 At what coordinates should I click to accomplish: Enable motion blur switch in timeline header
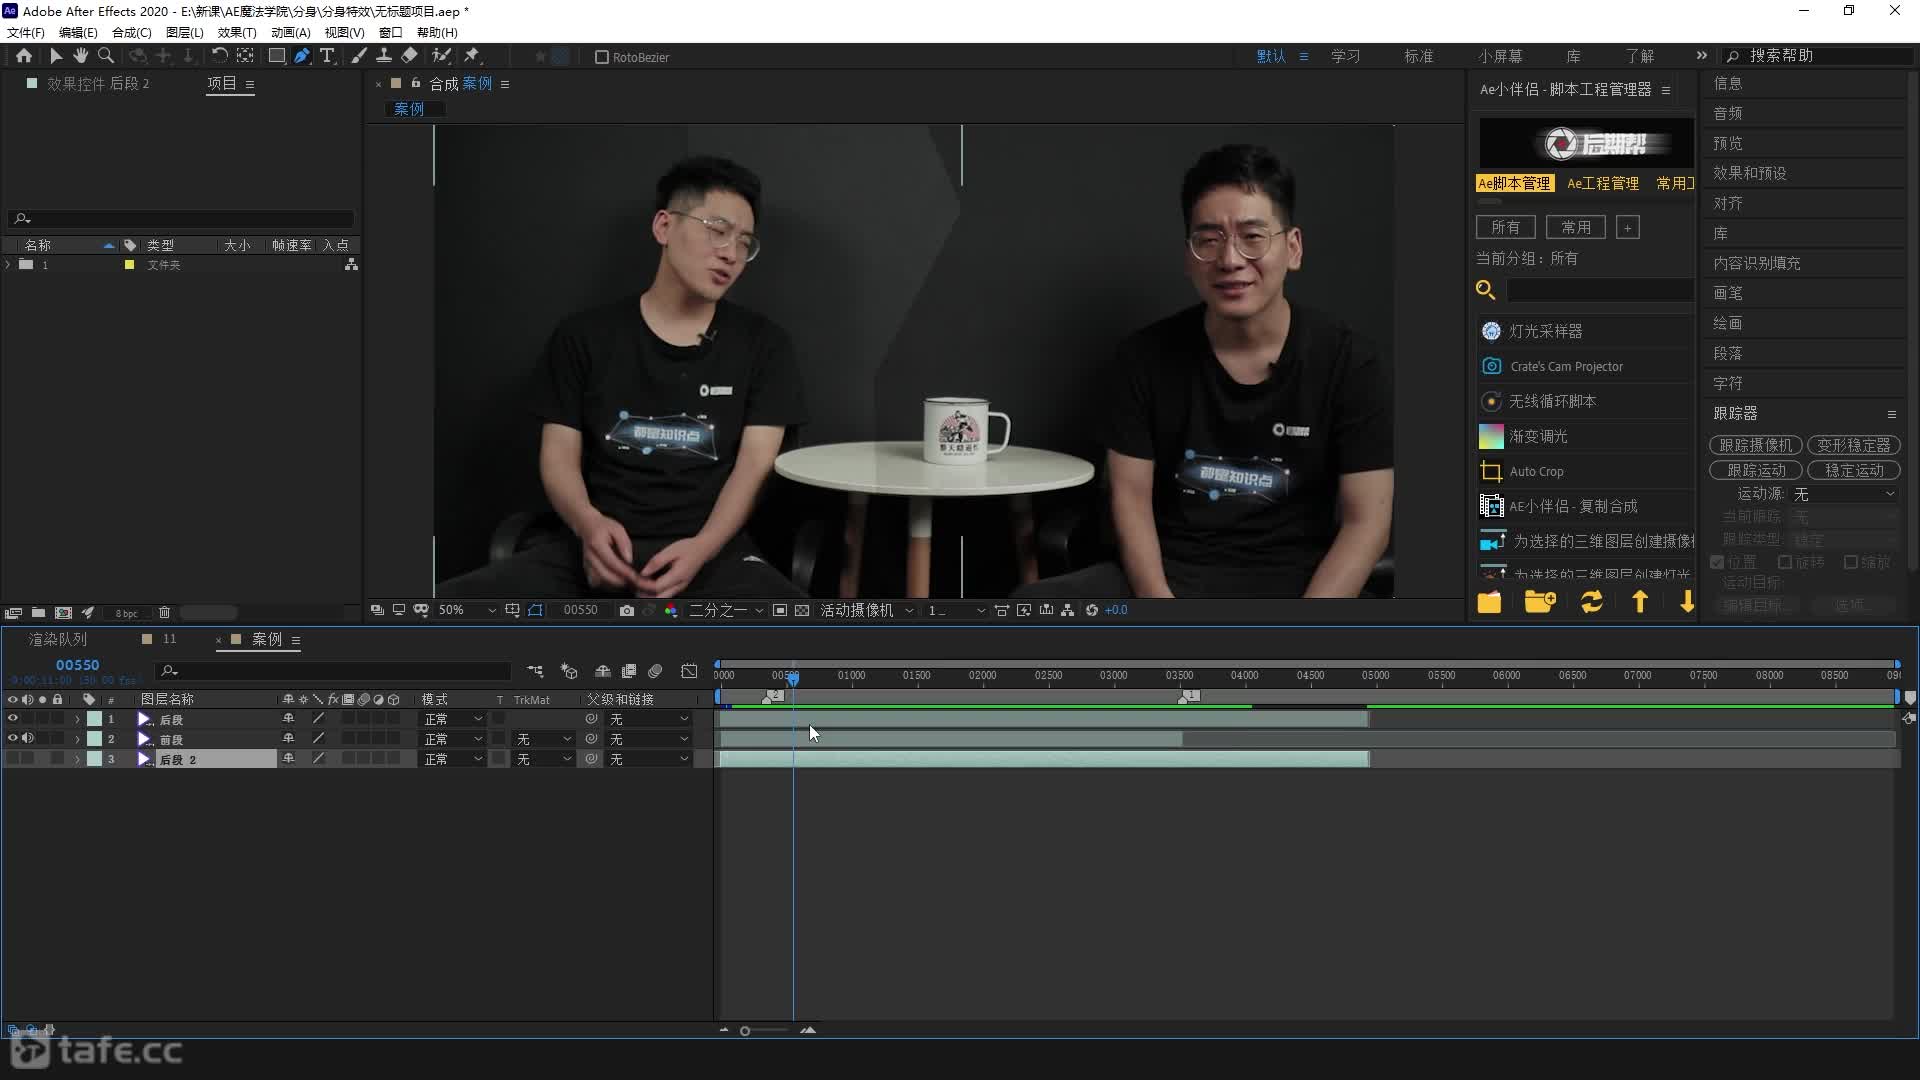(655, 671)
